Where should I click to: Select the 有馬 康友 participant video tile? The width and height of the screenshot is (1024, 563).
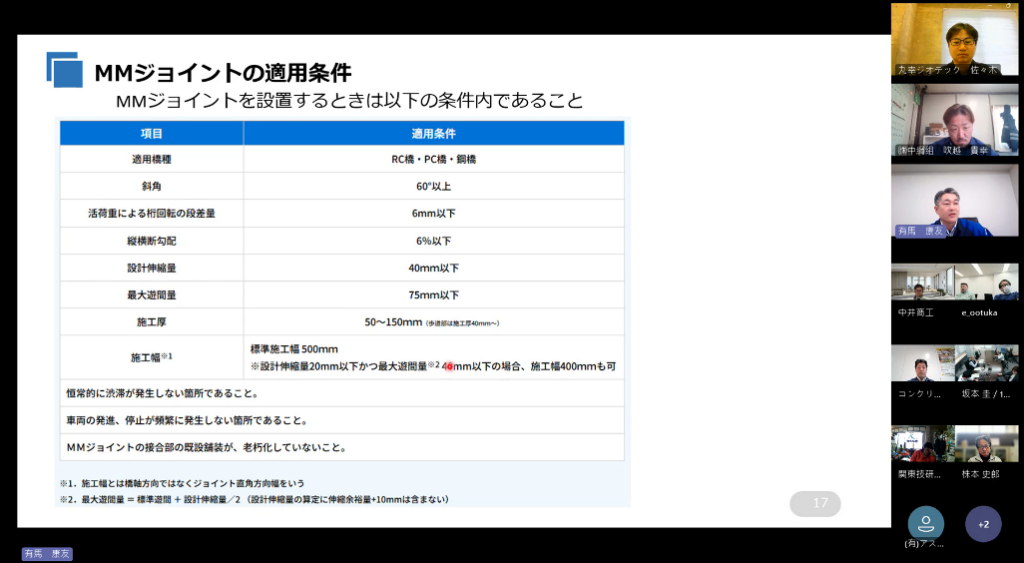[954, 201]
